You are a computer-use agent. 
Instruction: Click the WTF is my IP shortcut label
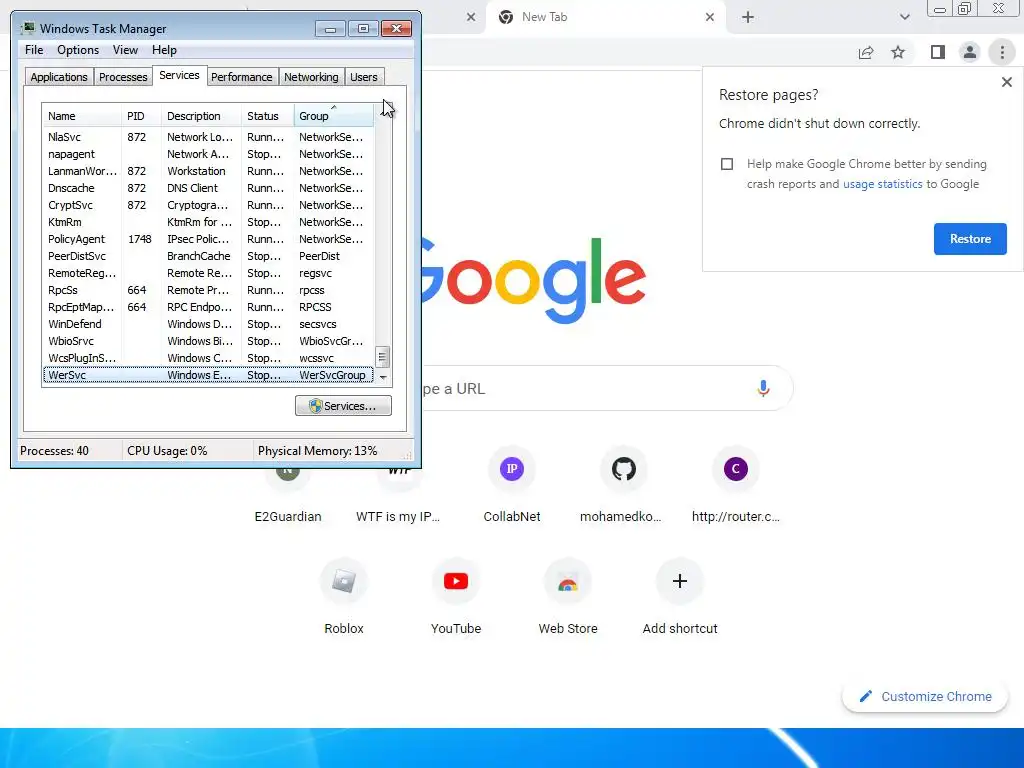click(398, 517)
